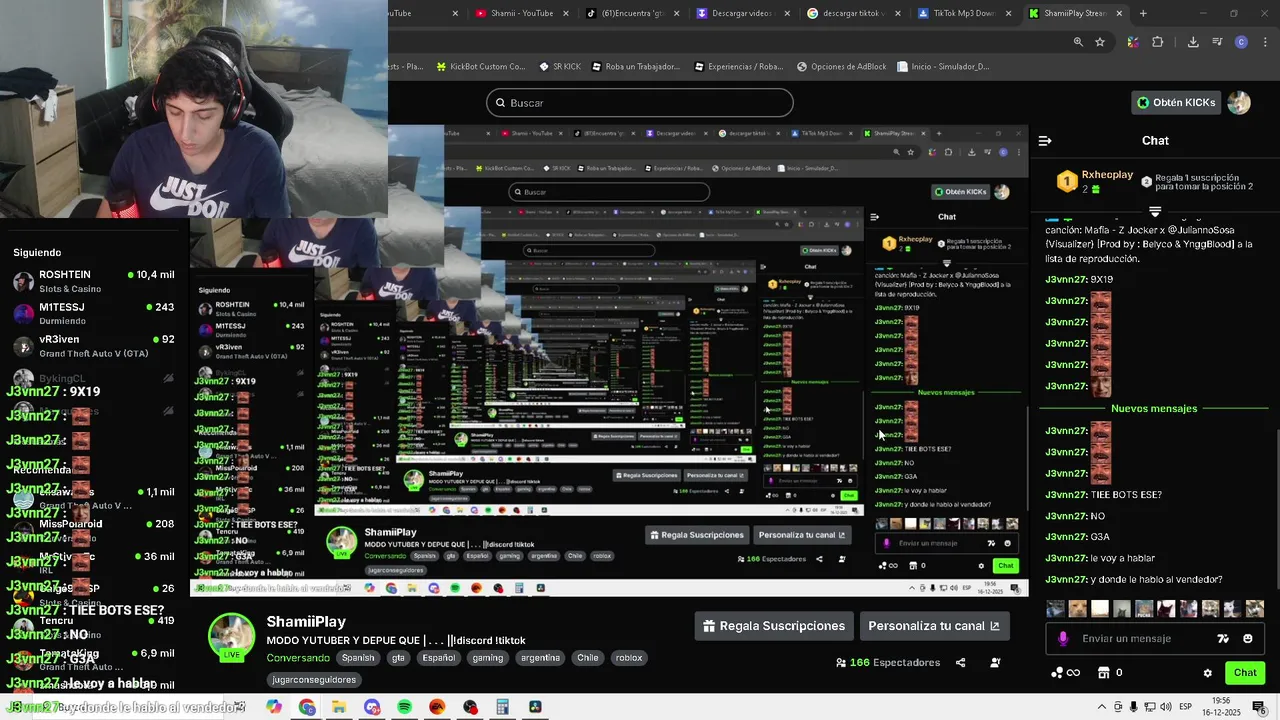Screen dimensions: 1280x720
Task: Open the Conversando category link
Action: [x=298, y=658]
